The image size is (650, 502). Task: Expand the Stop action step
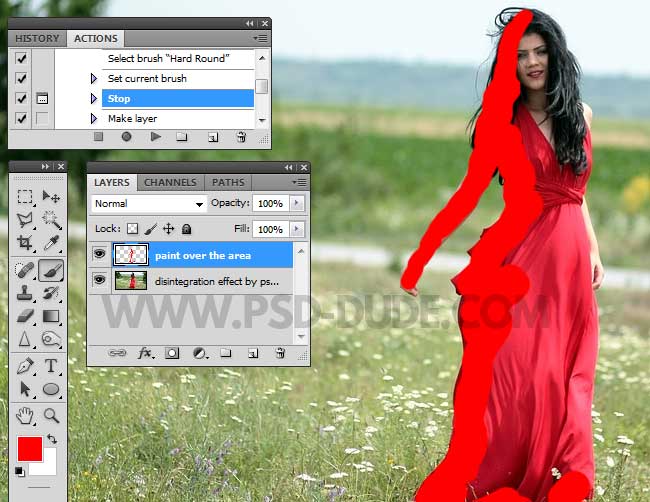[x=94, y=98]
